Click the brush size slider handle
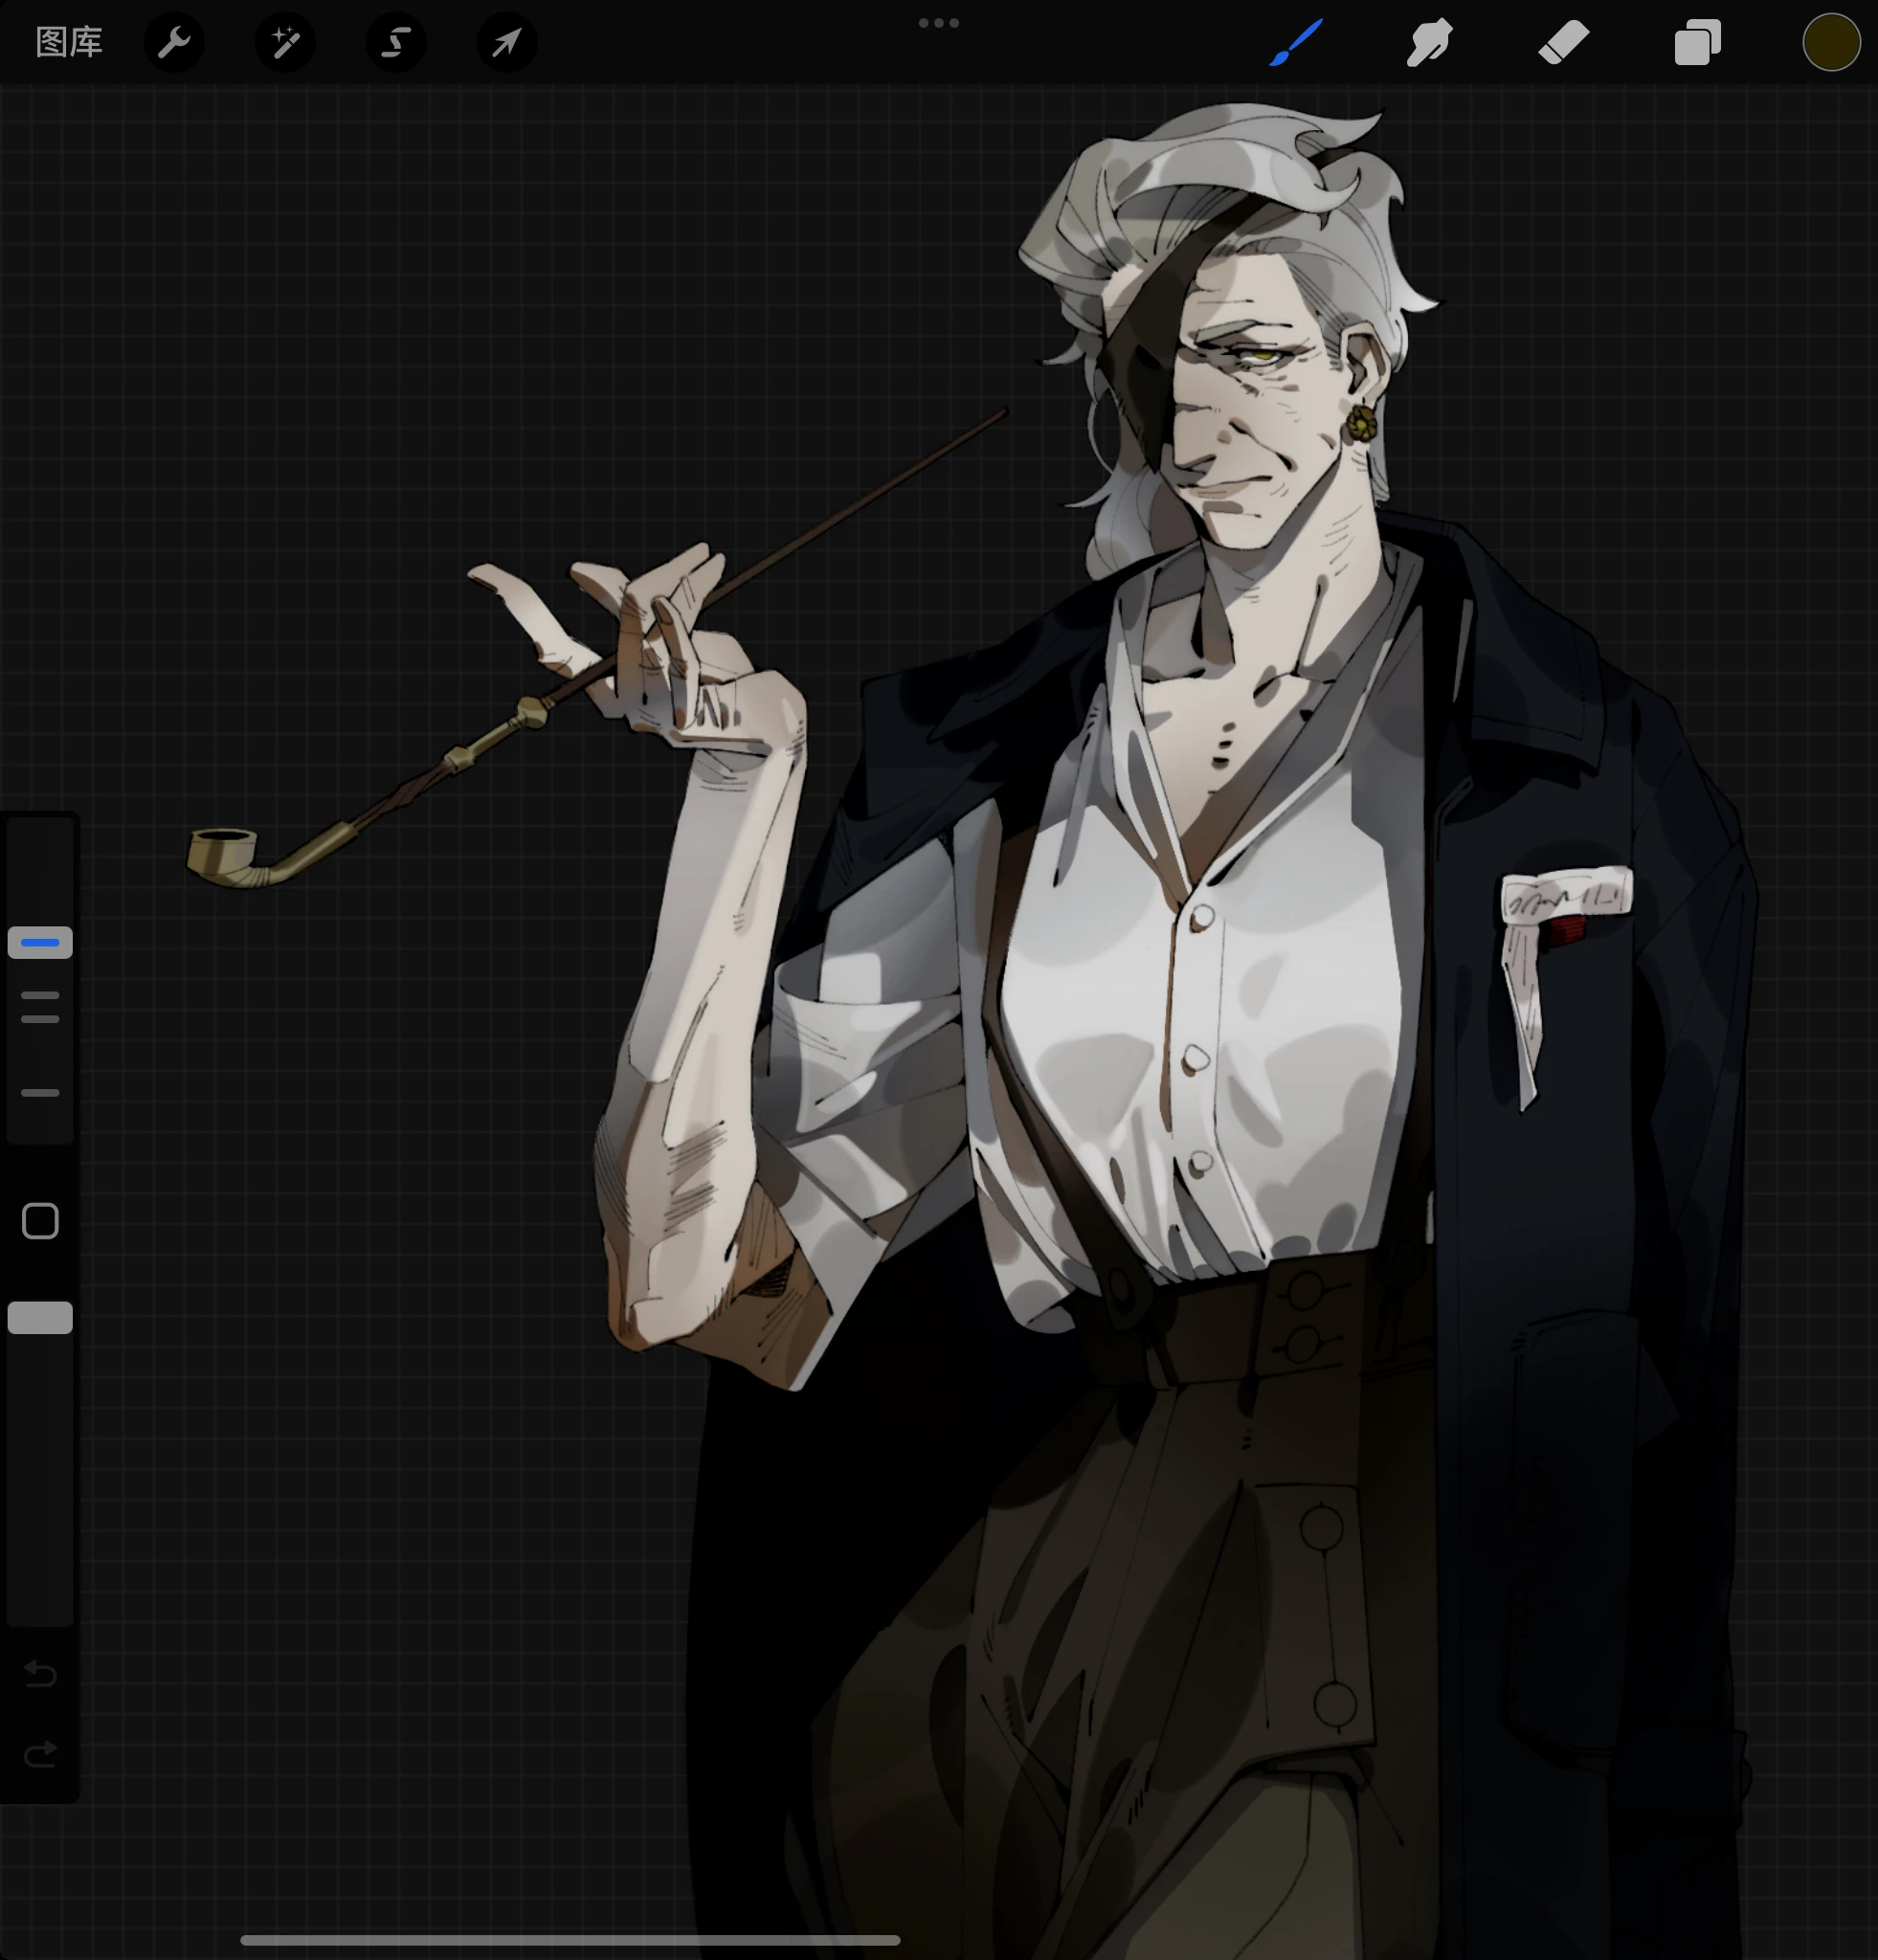 point(40,943)
